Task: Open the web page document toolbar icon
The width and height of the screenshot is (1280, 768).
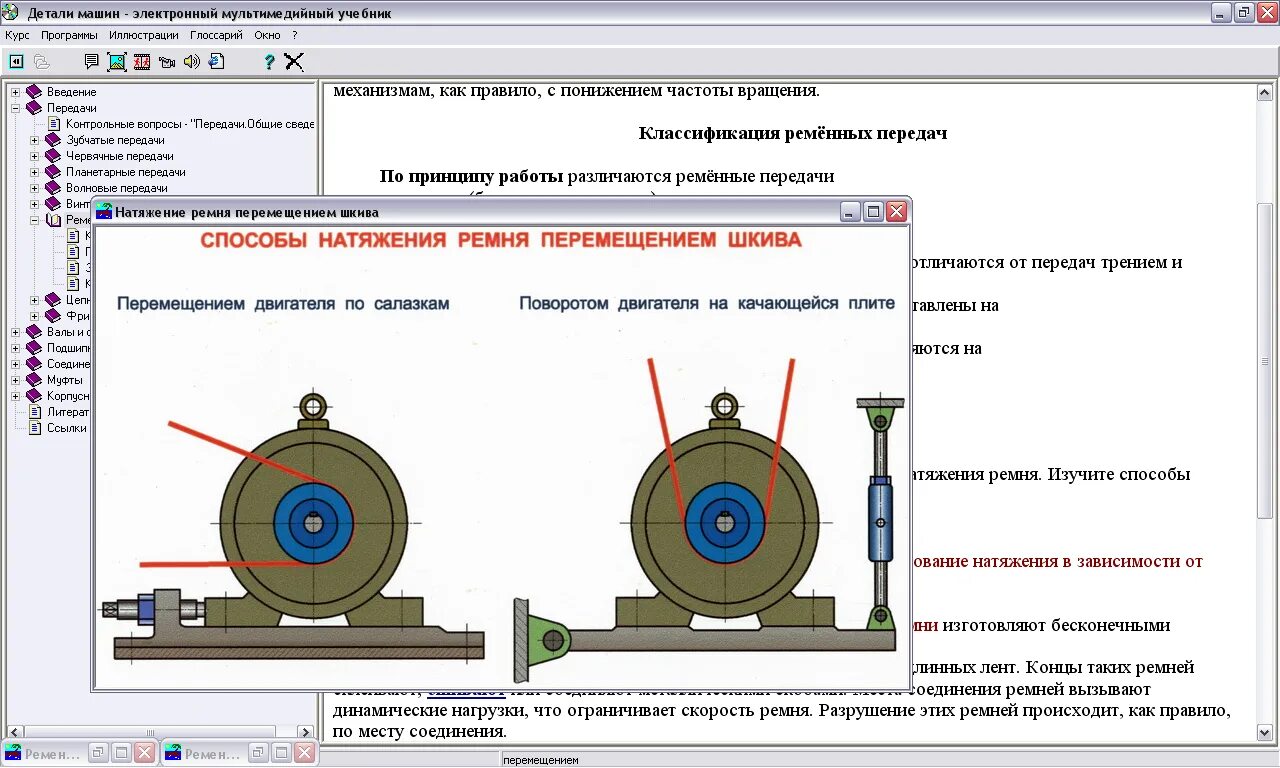Action: pos(216,62)
